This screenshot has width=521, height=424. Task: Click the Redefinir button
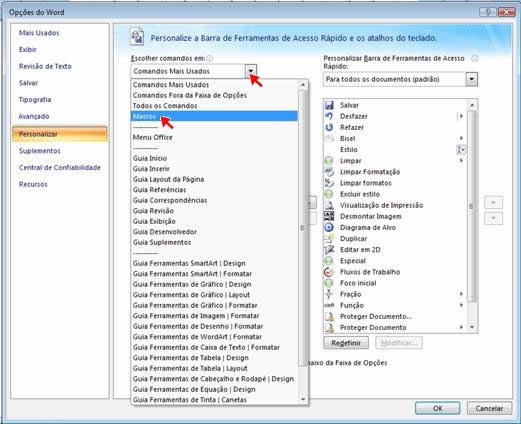click(x=346, y=343)
